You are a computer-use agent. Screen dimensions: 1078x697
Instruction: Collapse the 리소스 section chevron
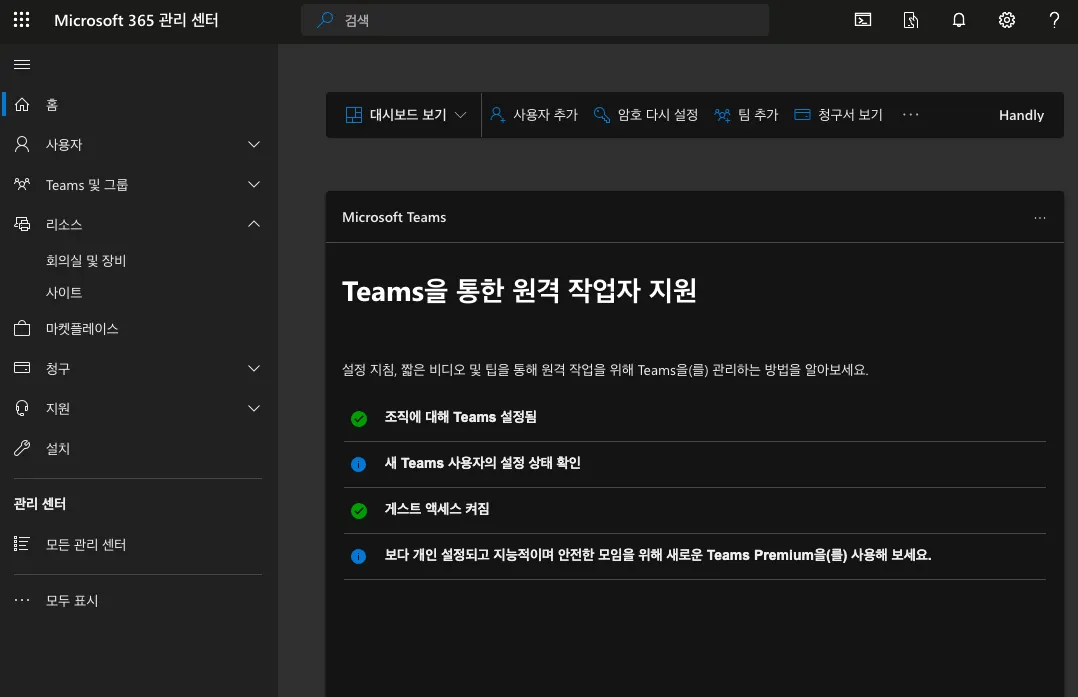254,224
